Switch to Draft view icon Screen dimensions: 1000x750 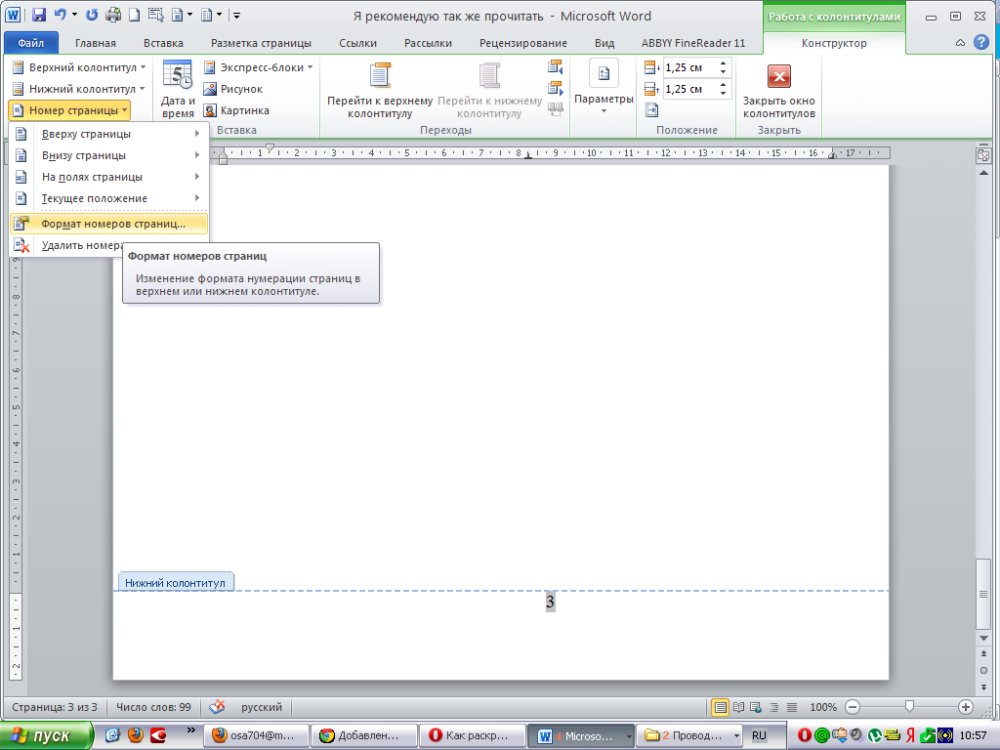tap(791, 707)
